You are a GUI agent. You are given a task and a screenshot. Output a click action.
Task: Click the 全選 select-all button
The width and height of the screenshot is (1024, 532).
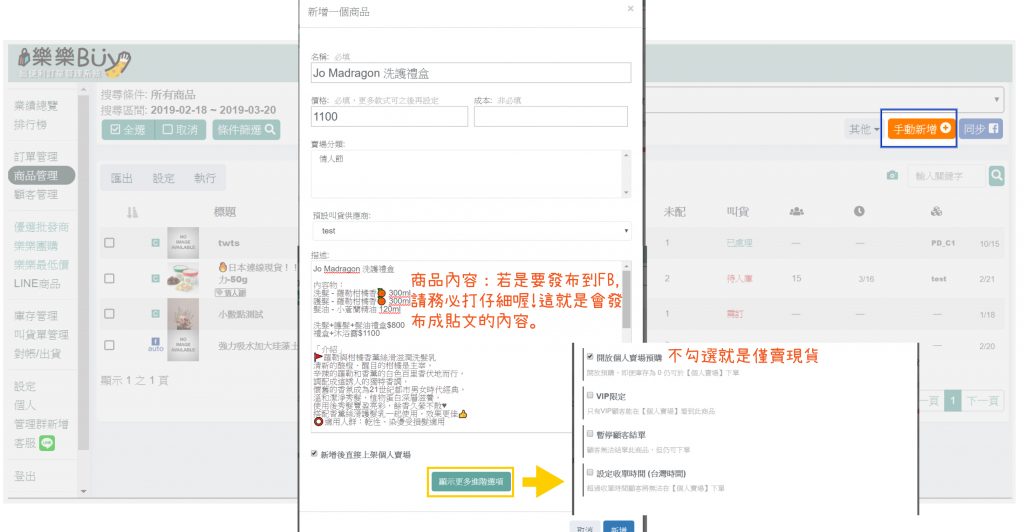128,130
